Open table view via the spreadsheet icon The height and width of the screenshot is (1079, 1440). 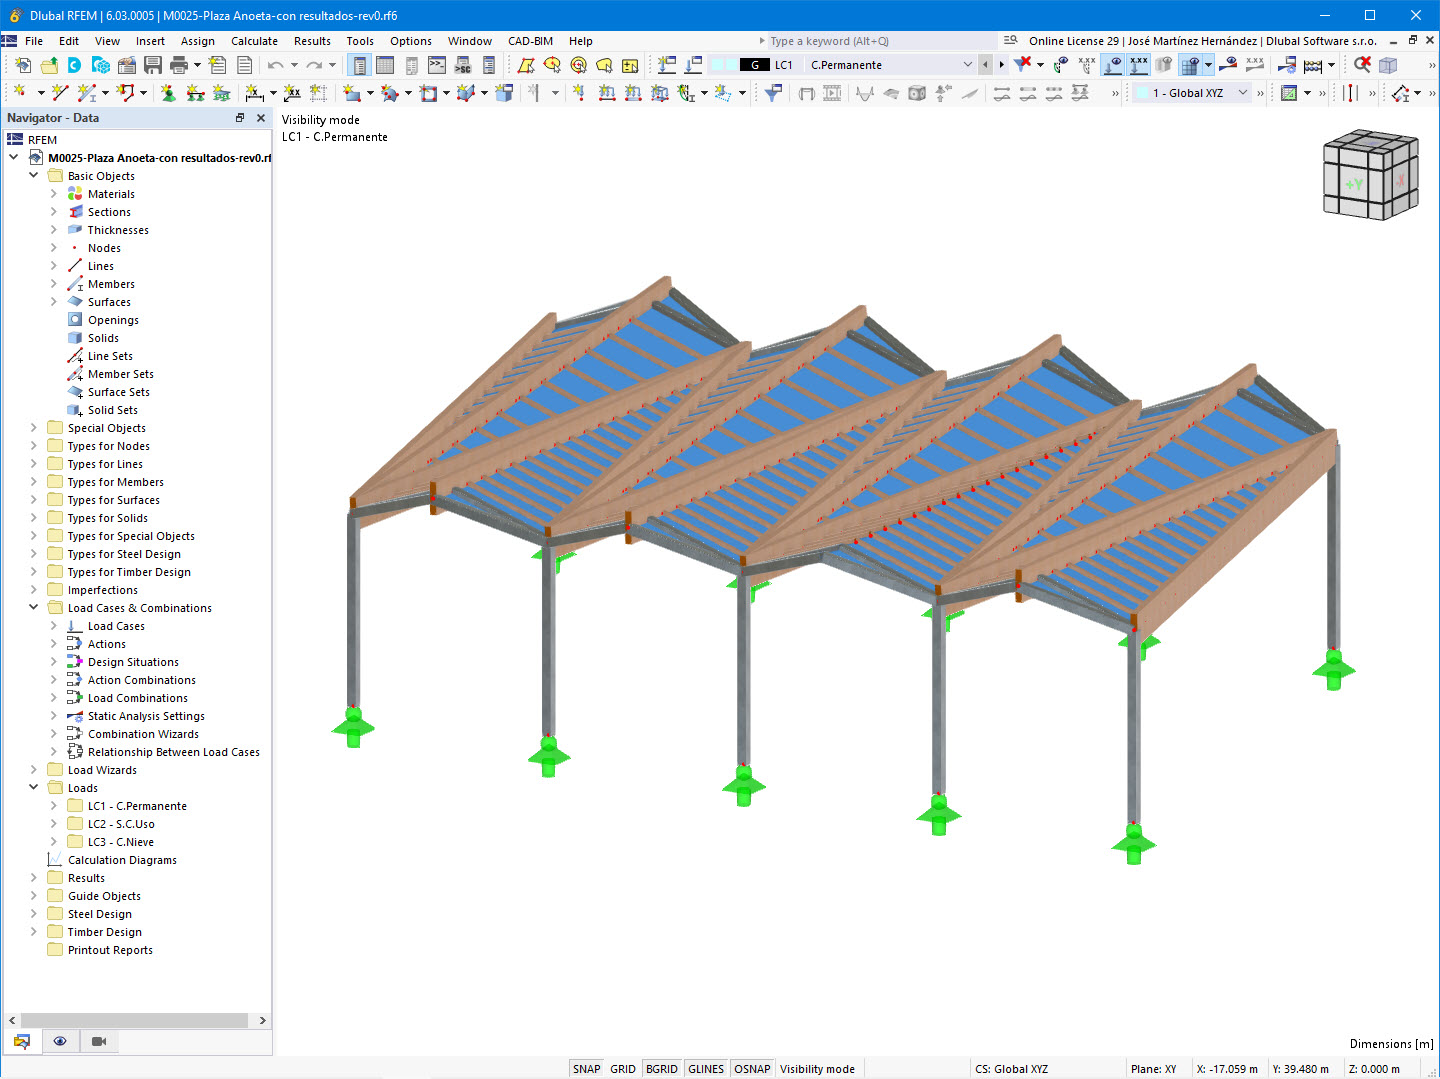[385, 64]
